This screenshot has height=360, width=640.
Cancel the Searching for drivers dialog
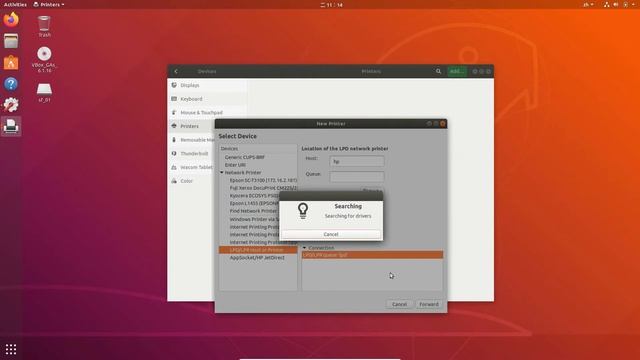(x=331, y=234)
